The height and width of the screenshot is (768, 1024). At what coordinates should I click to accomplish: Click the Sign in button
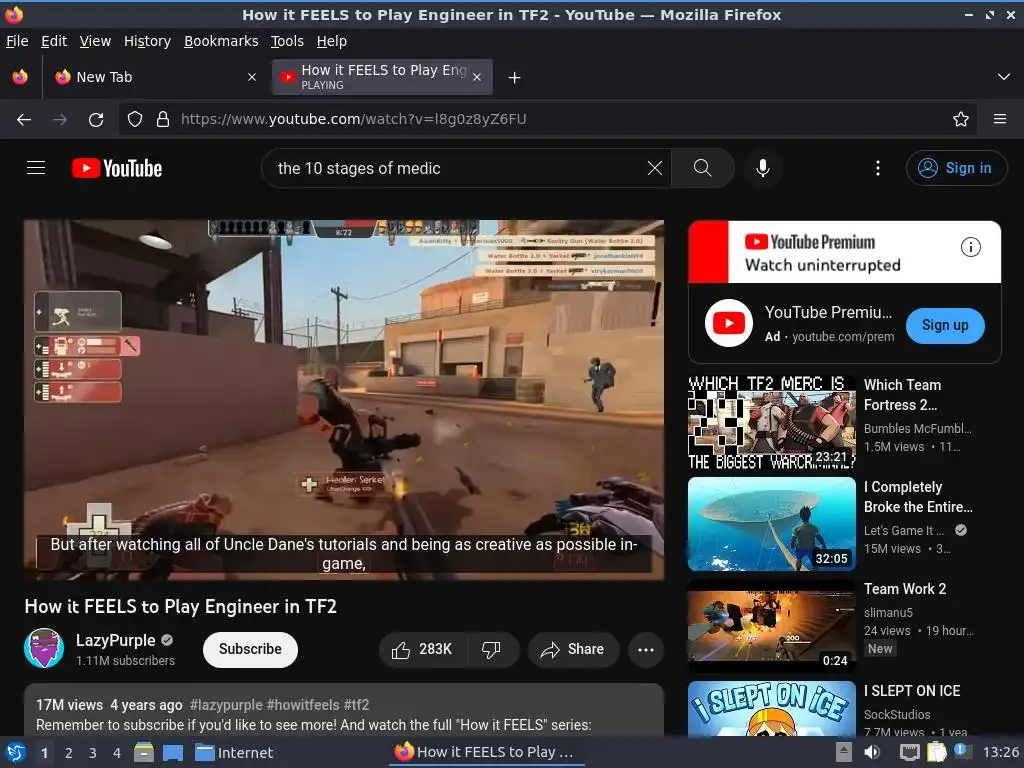[x=956, y=168]
